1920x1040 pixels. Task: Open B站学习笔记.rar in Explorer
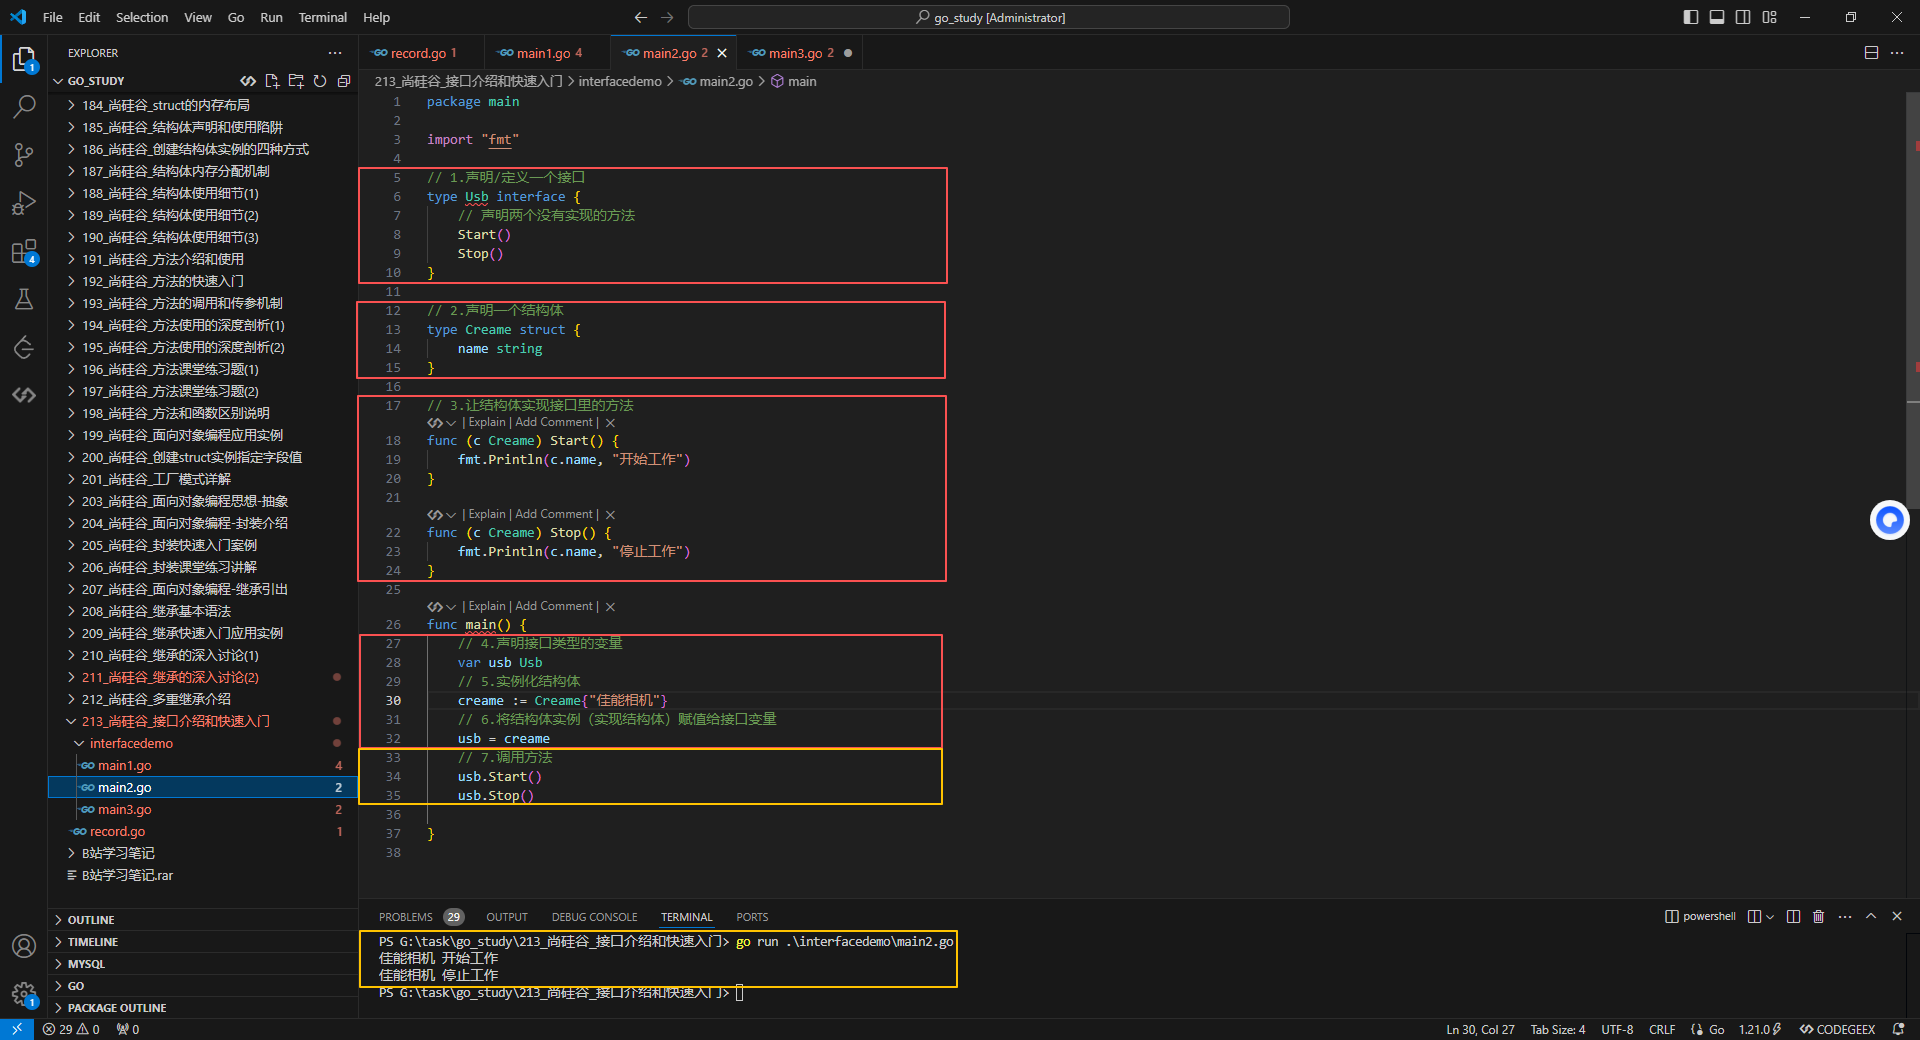click(203, 875)
